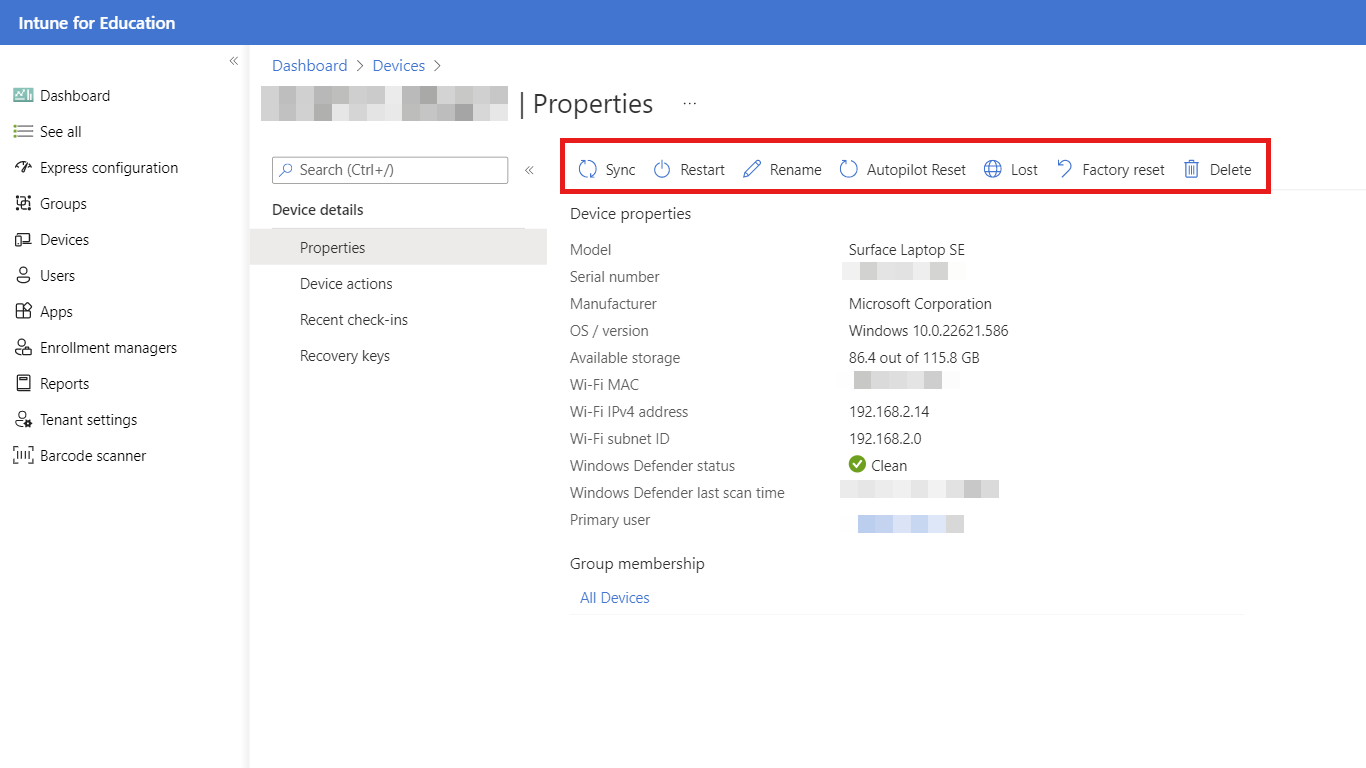Open Express configuration in the sidebar
Image resolution: width=1366 pixels, height=768 pixels.
(108, 168)
